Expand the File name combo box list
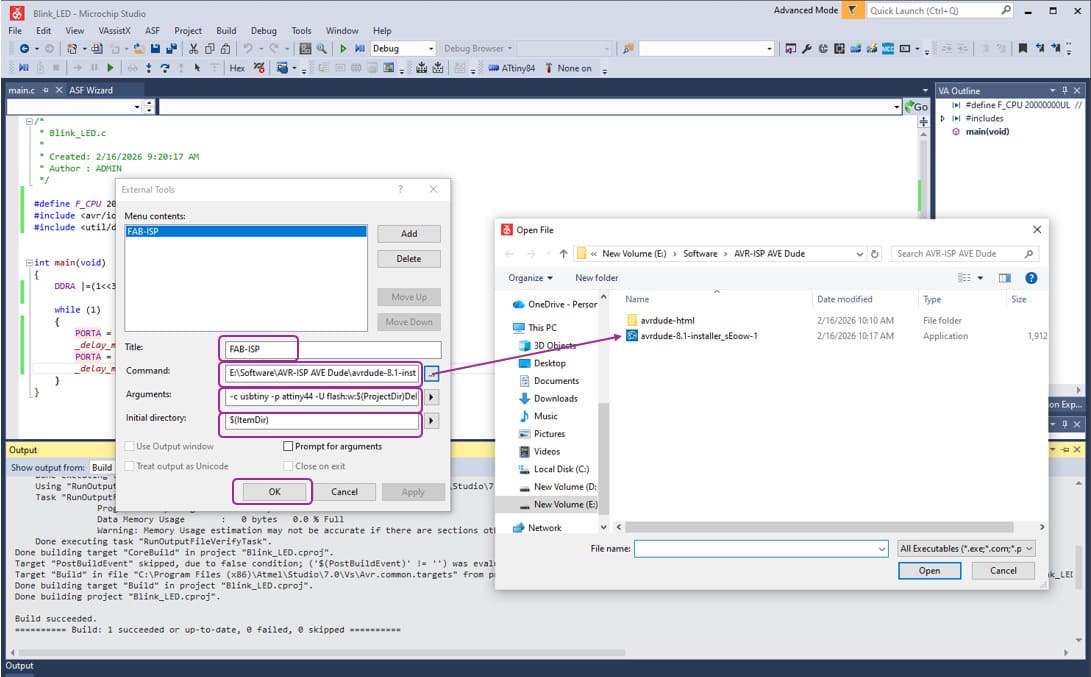 882,549
